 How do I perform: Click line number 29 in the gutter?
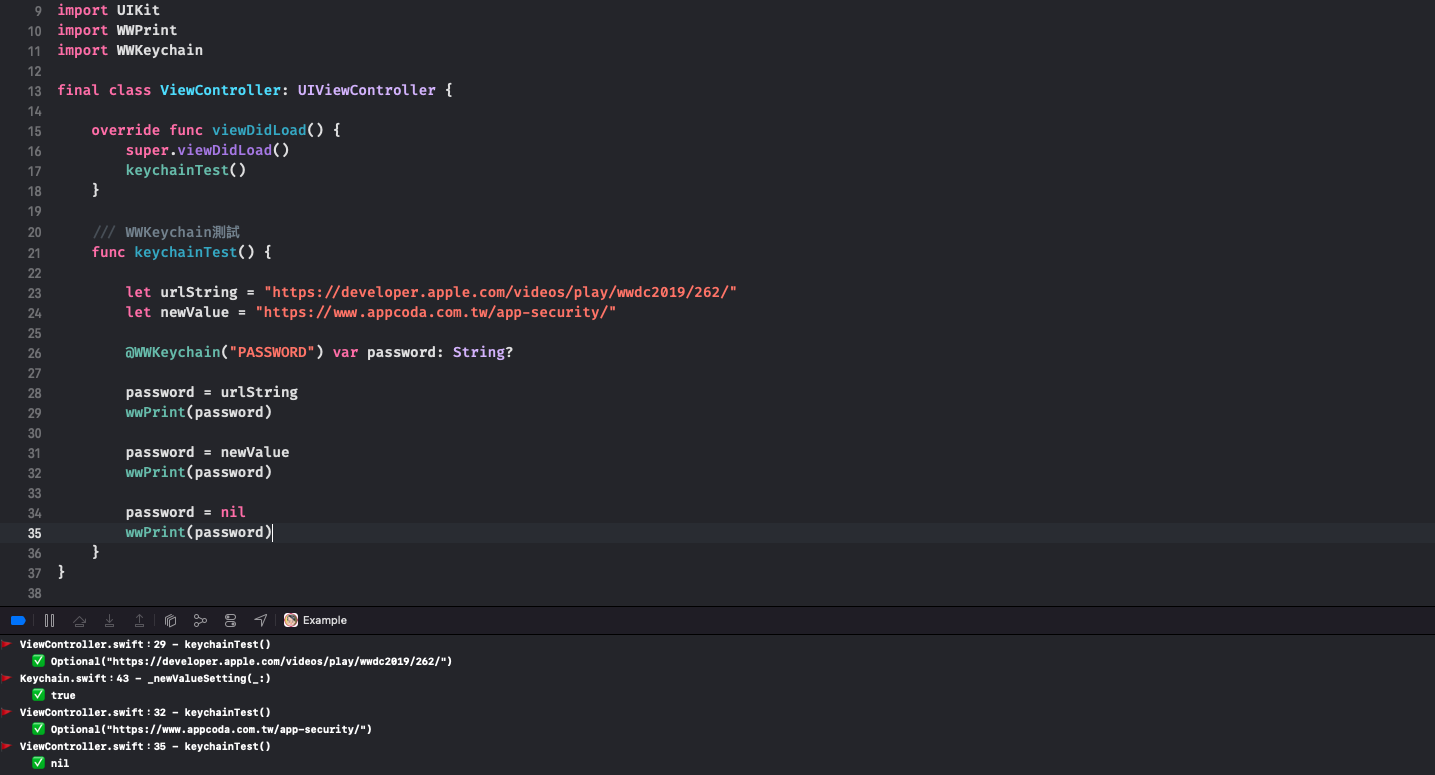point(34,413)
